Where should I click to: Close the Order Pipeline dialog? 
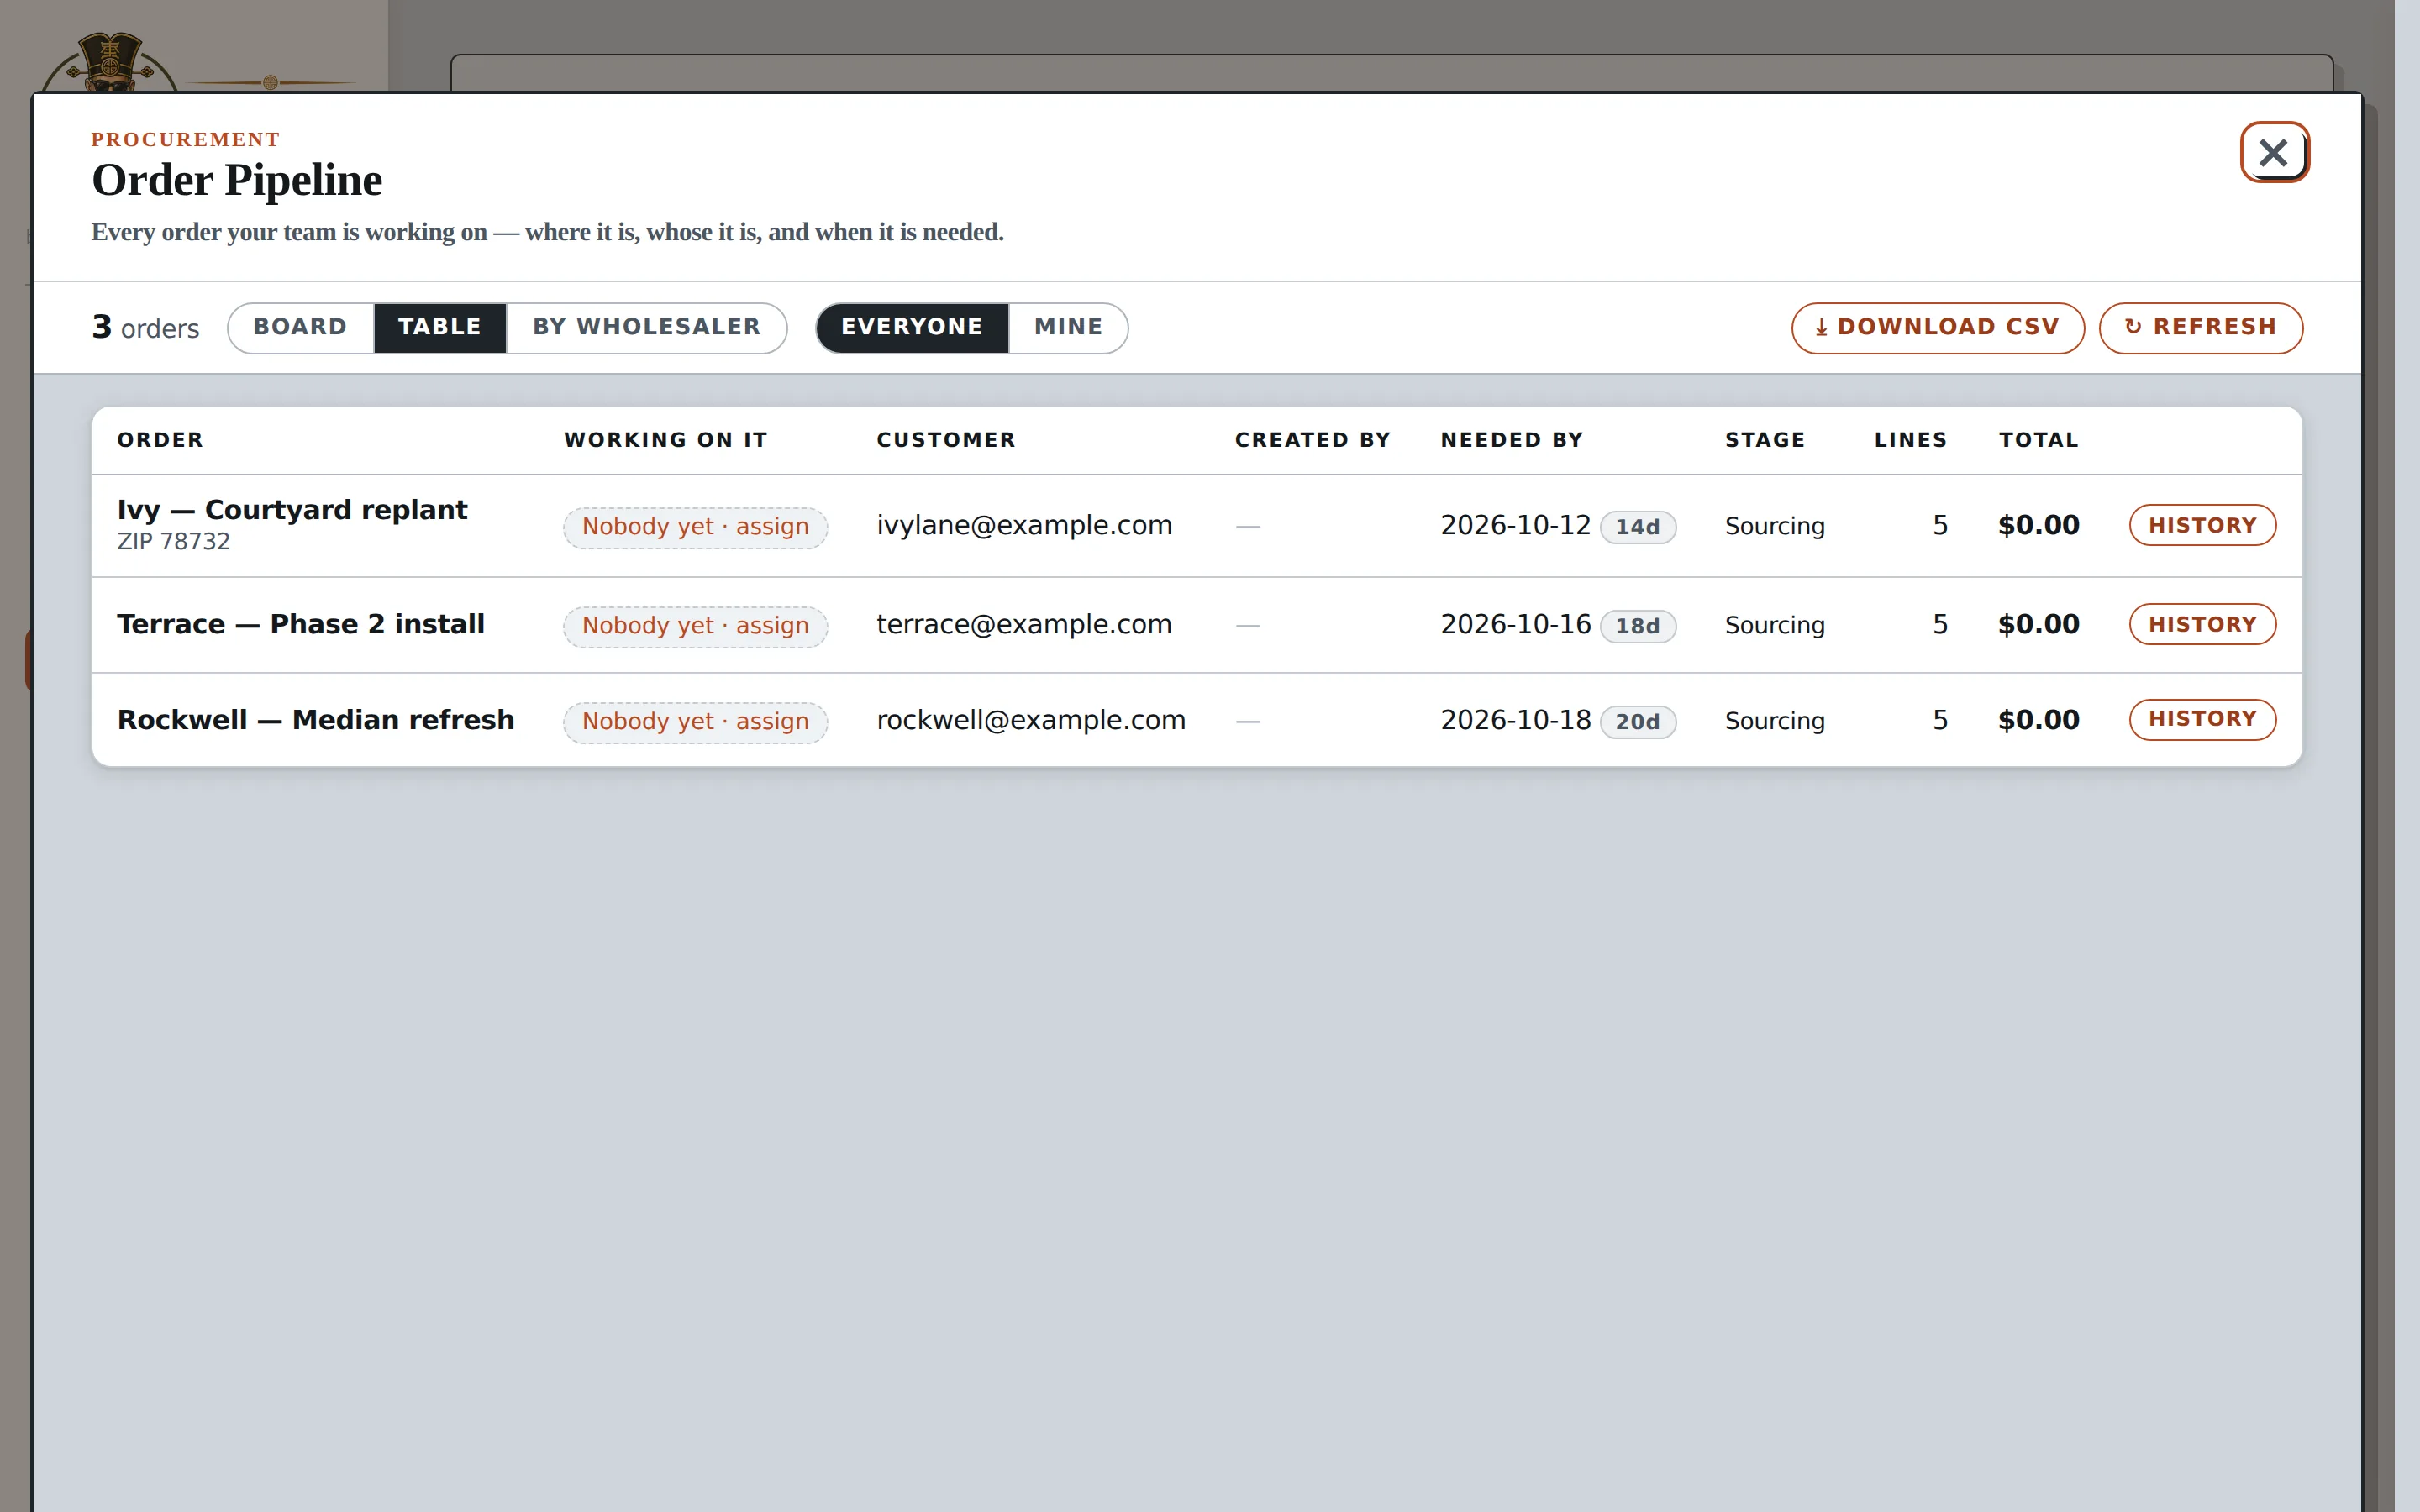[2273, 152]
